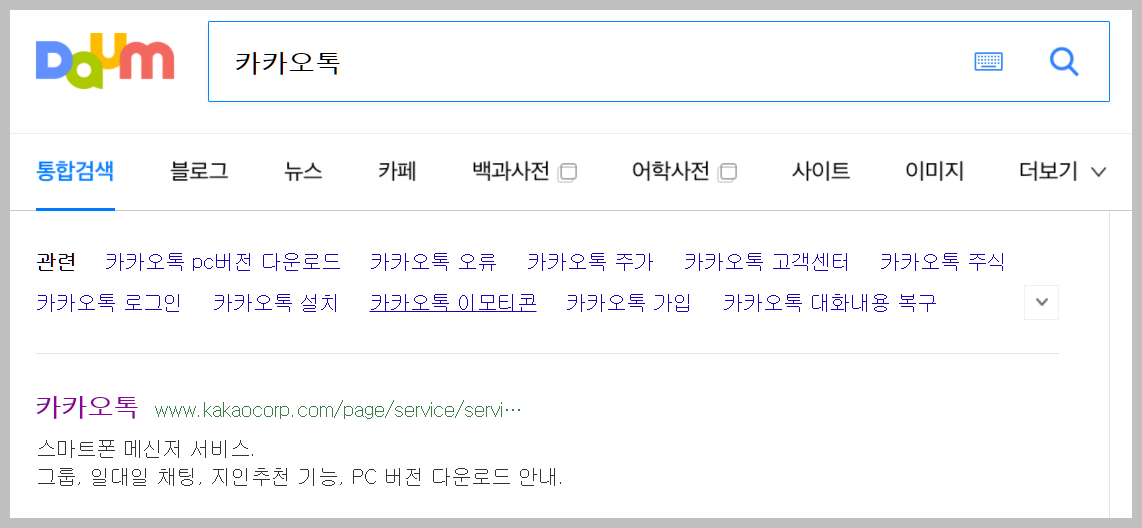Open the 백과사전 tab
The image size is (1142, 528).
pyautogui.click(x=511, y=172)
